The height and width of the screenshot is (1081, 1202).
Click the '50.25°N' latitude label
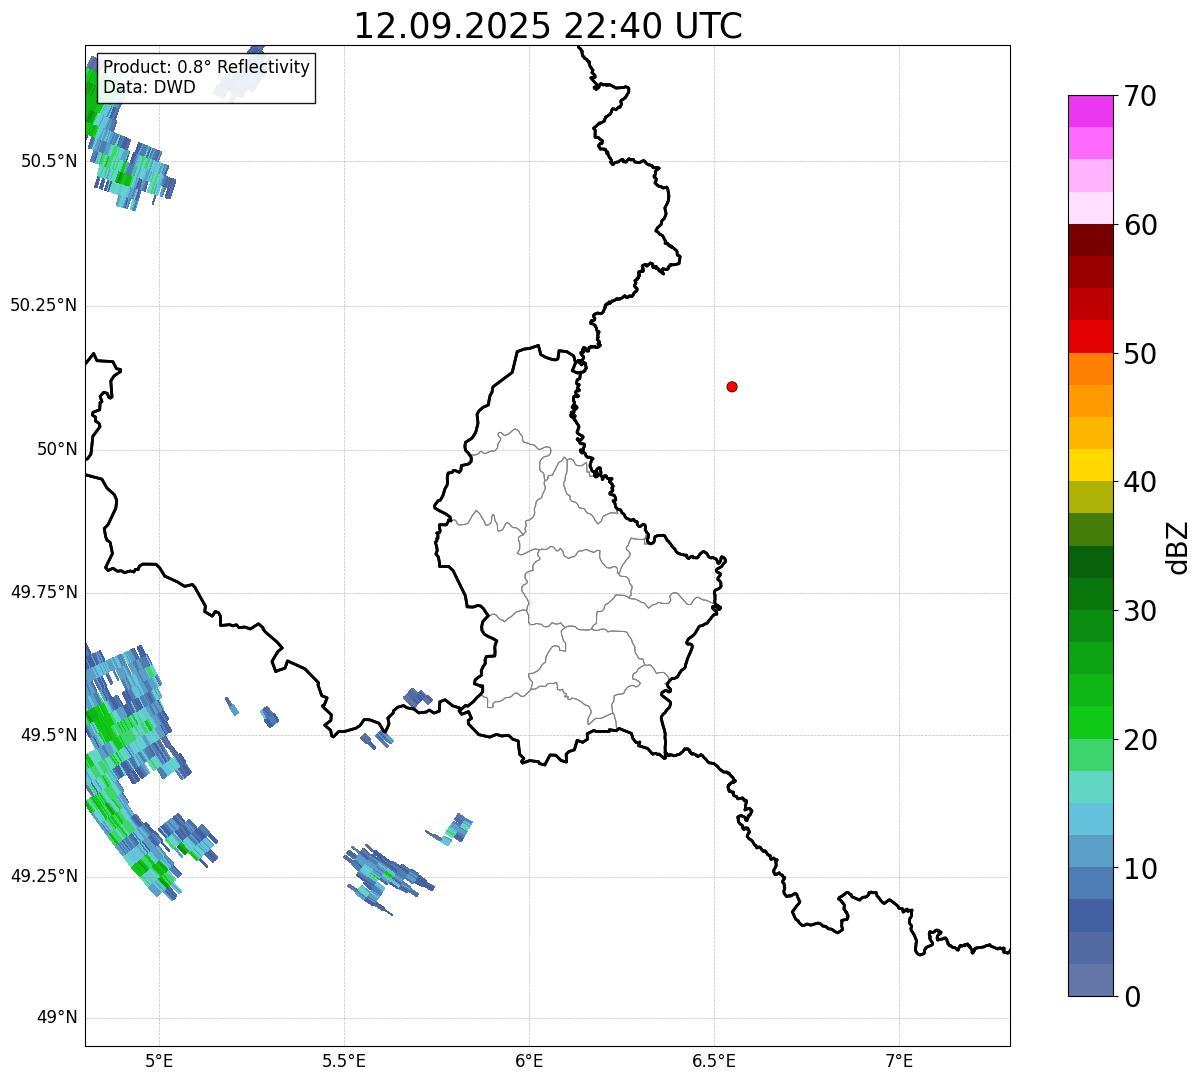coord(44,305)
